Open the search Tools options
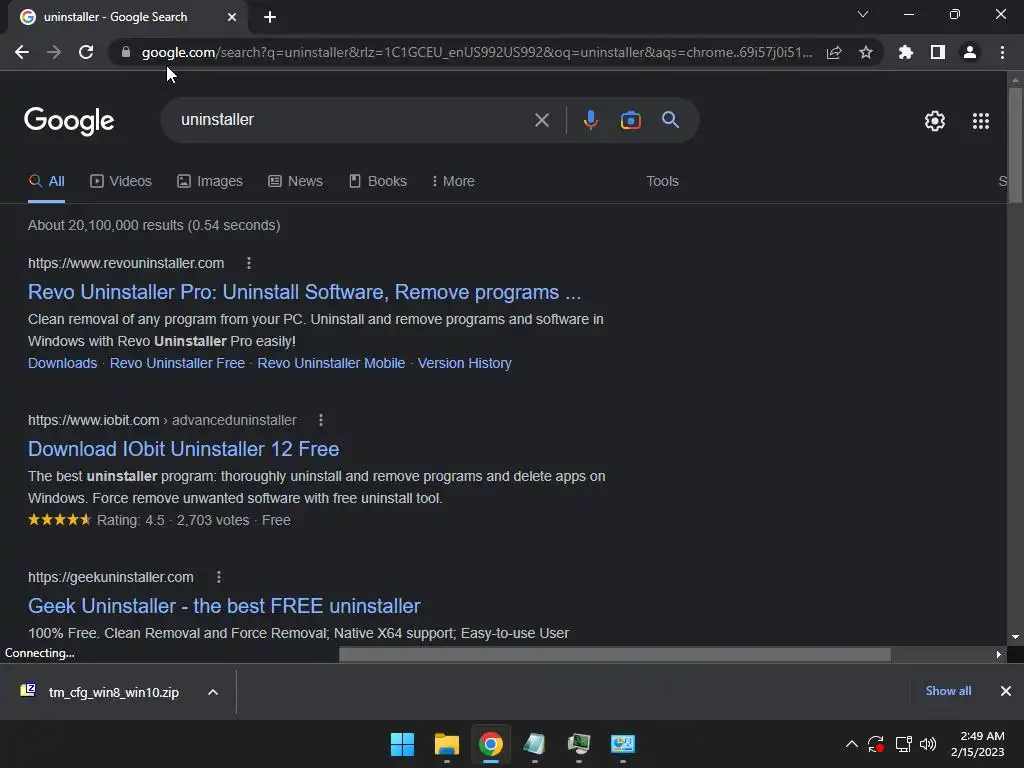Viewport: 1024px width, 768px height. 662,182
